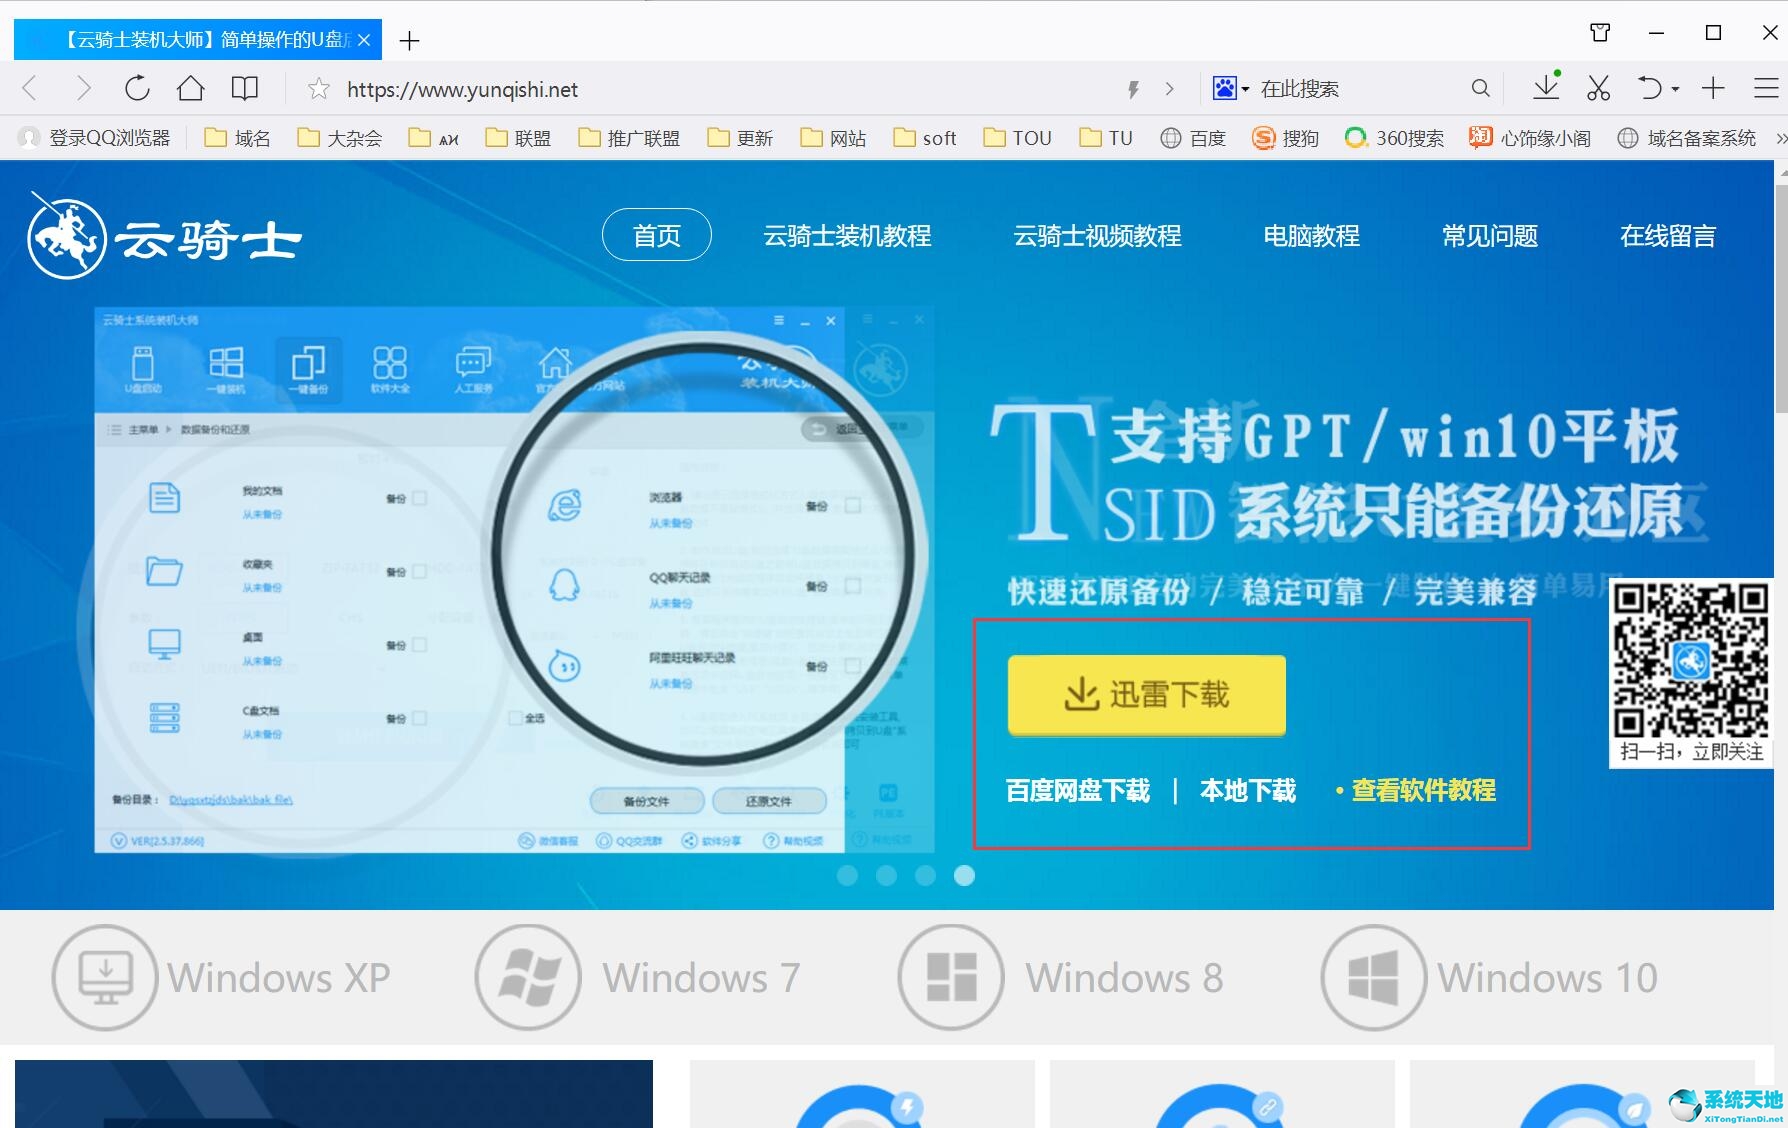Open the browser download manager icon
This screenshot has height=1128, width=1788.
(x=1546, y=88)
